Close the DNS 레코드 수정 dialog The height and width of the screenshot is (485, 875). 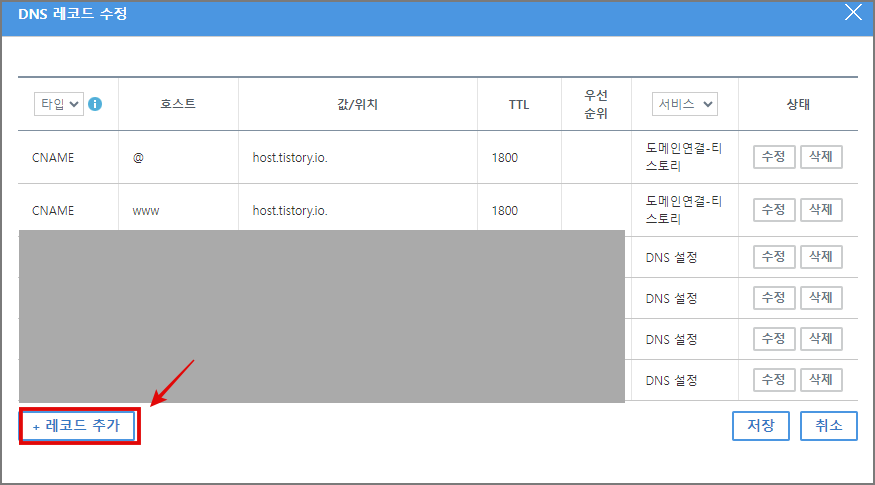pyautogui.click(x=853, y=12)
